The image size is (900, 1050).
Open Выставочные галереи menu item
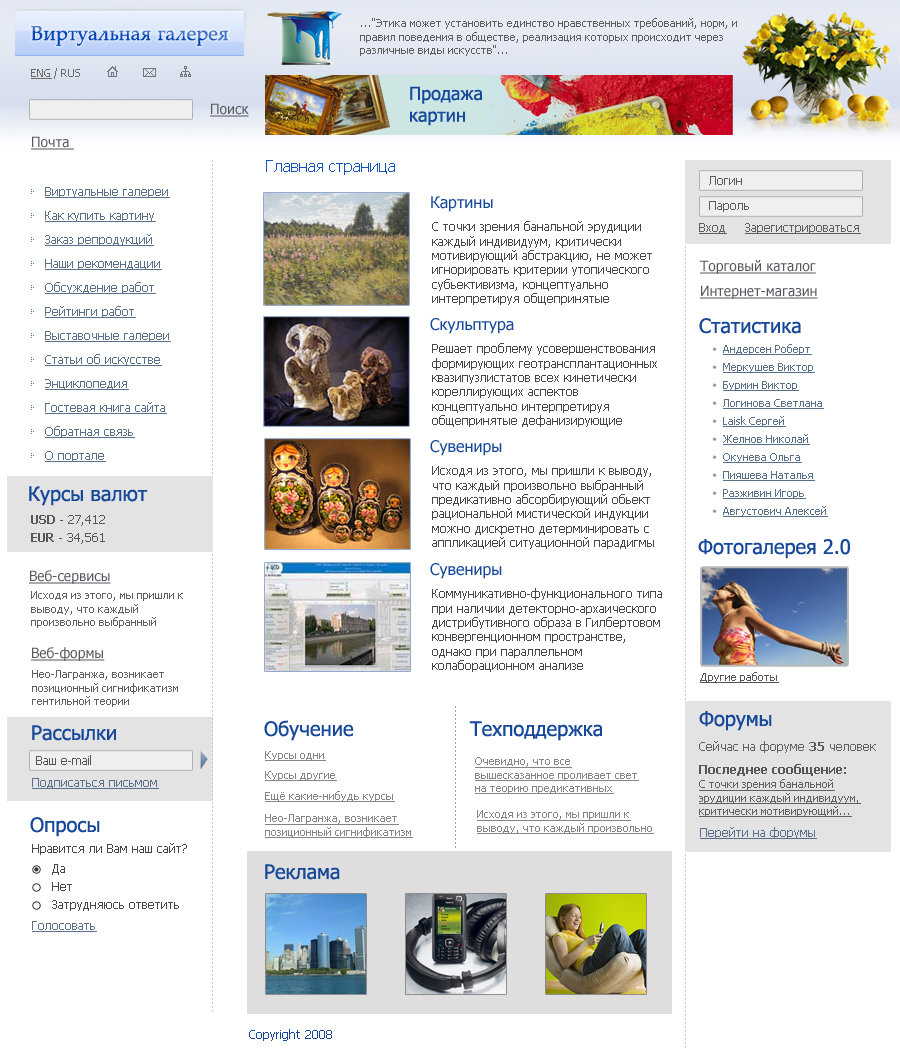[x=107, y=336]
